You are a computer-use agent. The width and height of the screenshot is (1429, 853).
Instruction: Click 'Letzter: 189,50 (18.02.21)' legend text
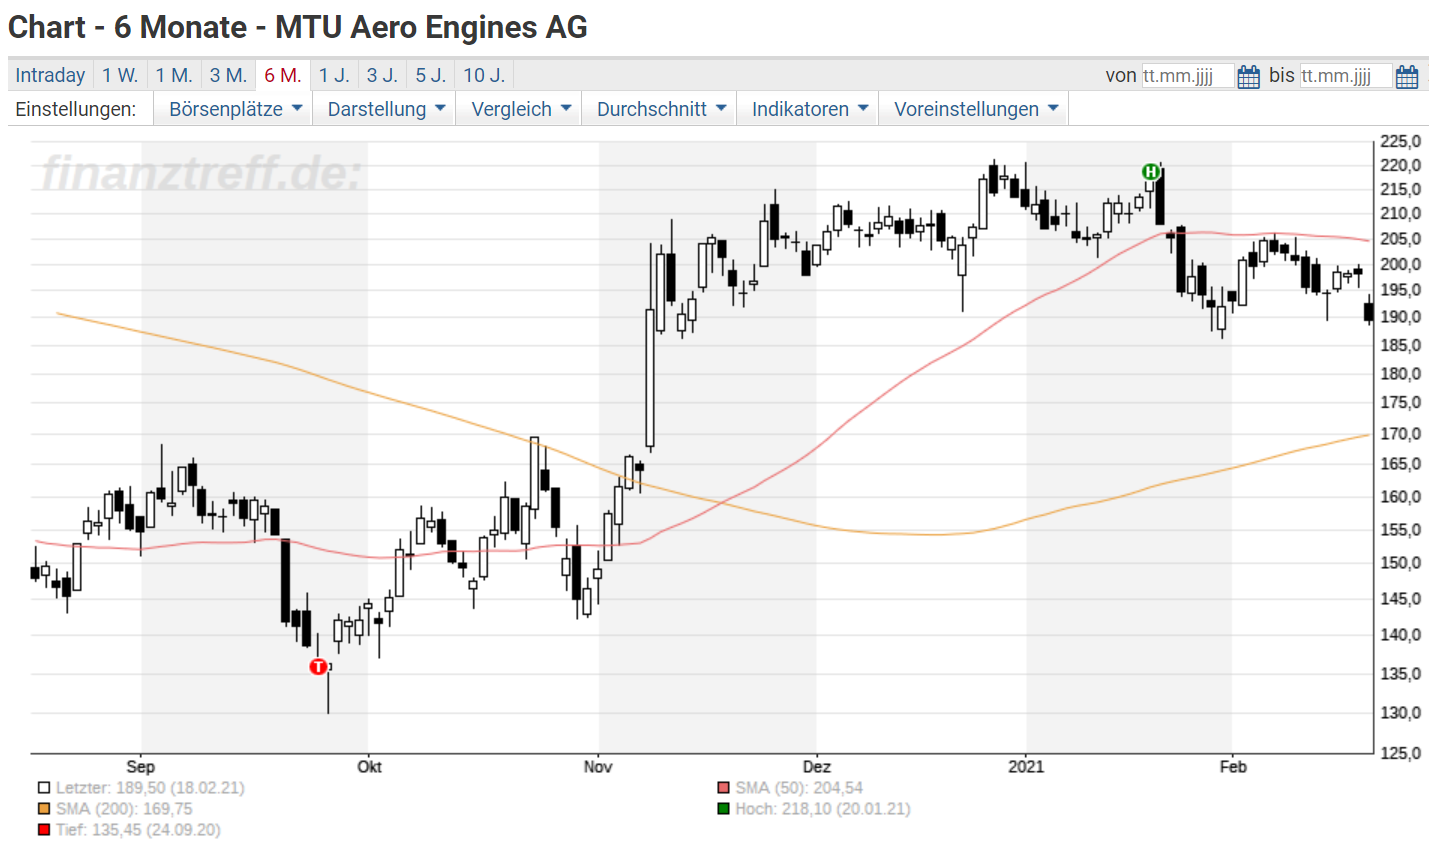click(150, 788)
